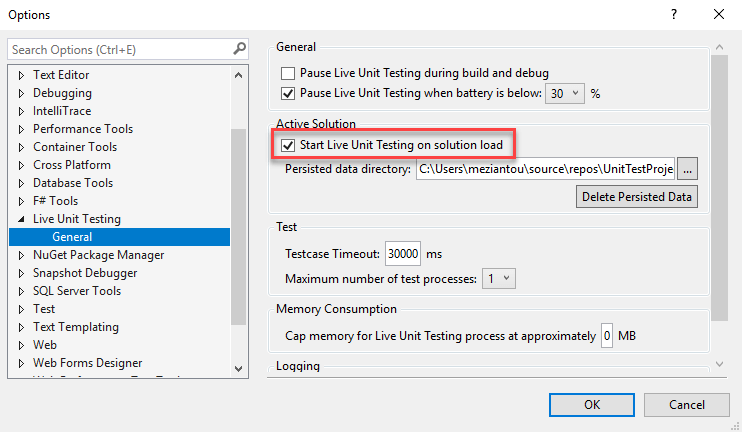Uncheck Start Live Unit Testing on solution load
The image size is (742, 432).
(289, 146)
